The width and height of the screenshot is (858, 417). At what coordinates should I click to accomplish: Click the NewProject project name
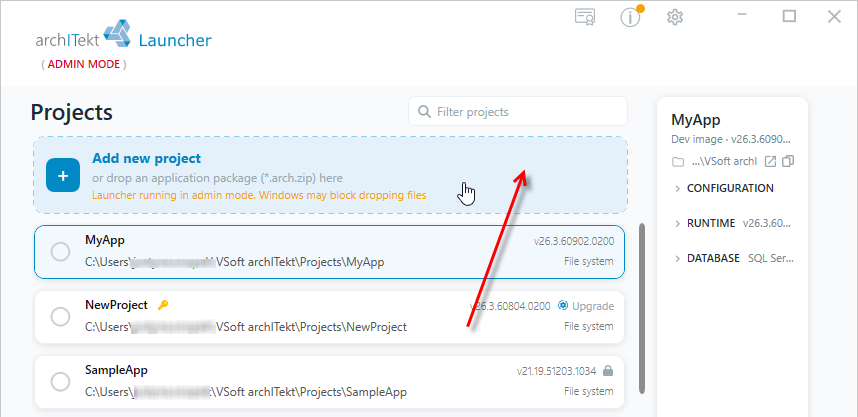click(x=116, y=305)
